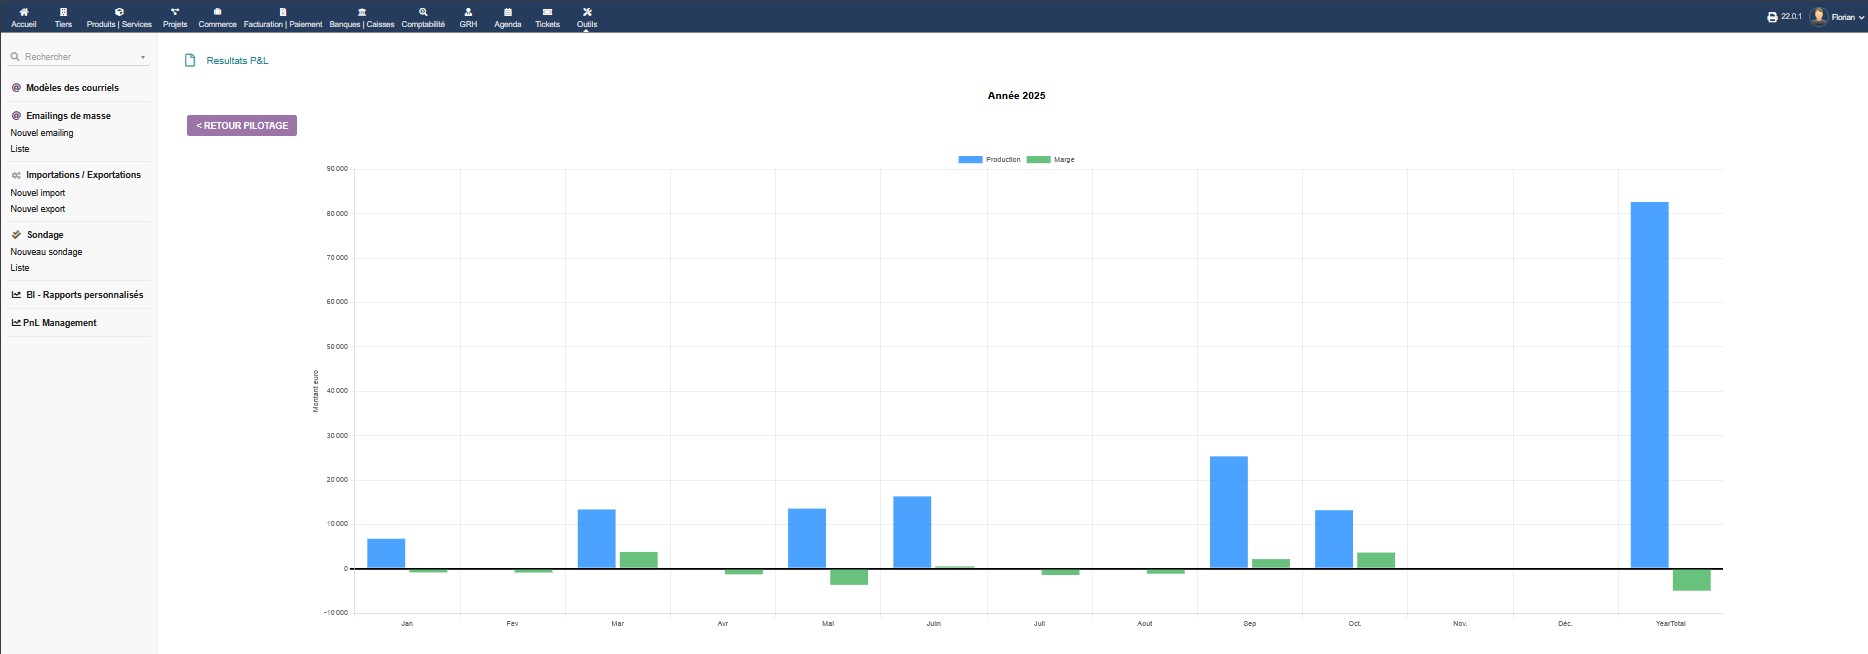Create a Nouvel emailing
The height and width of the screenshot is (654, 1868).
tap(42, 133)
